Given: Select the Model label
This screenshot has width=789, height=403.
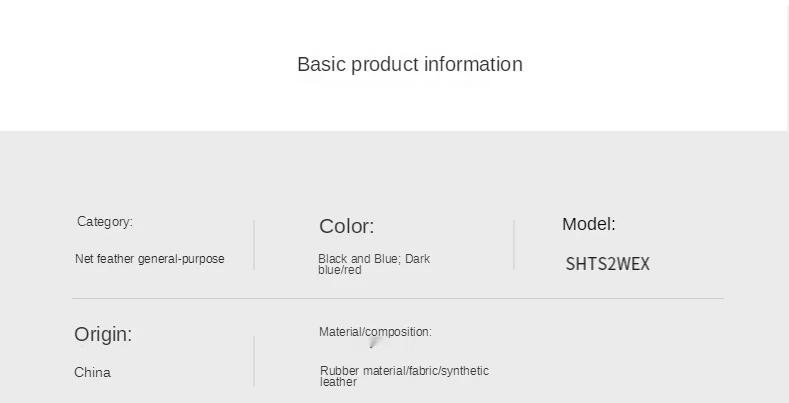Looking at the screenshot, I should [589, 224].
